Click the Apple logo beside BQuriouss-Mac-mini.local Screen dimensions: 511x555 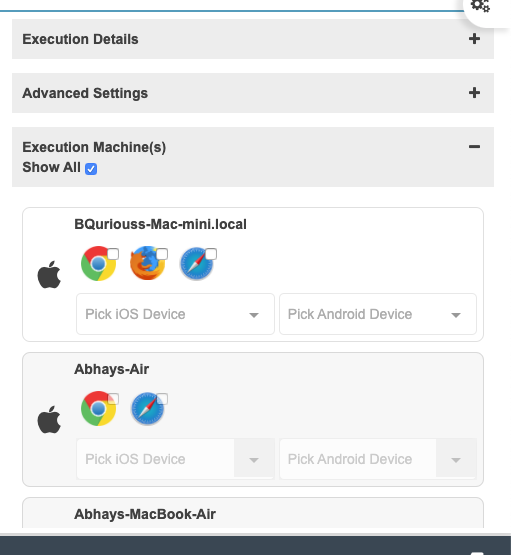49,275
